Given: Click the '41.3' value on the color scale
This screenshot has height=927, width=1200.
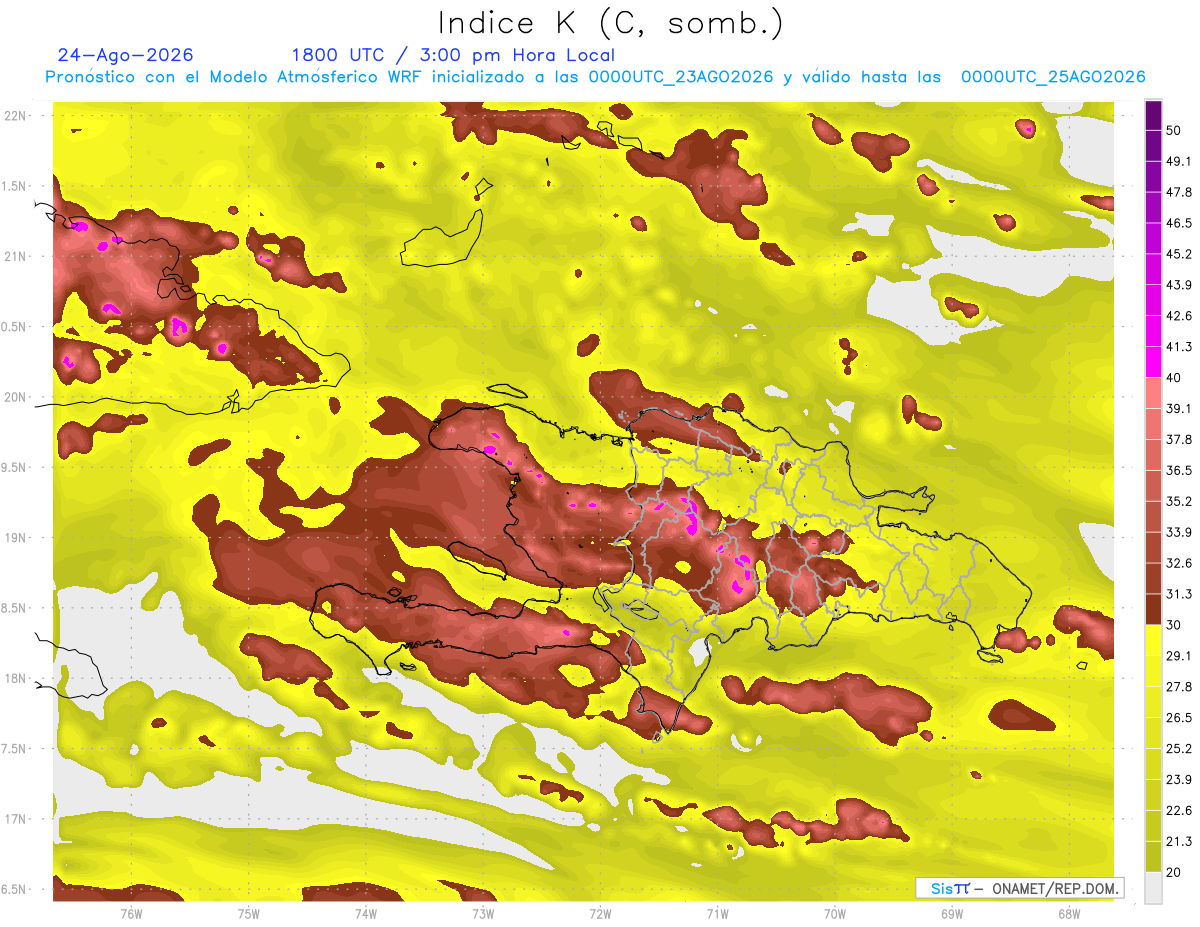Looking at the screenshot, I should tap(1179, 347).
